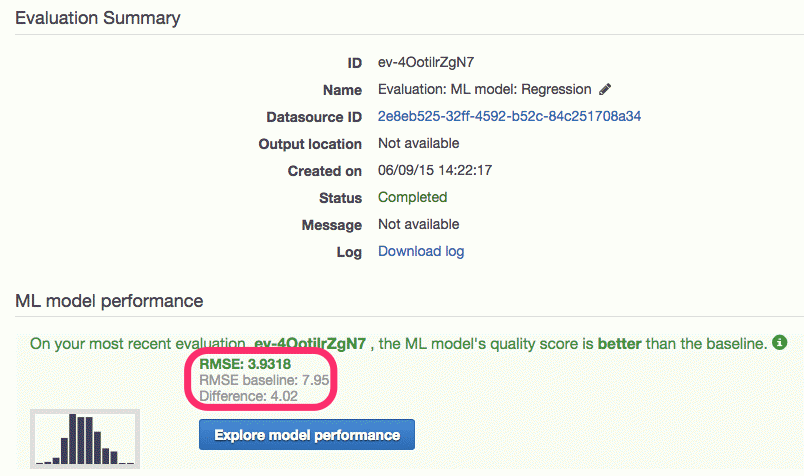Click the Evaluation Summary heading

(97, 18)
